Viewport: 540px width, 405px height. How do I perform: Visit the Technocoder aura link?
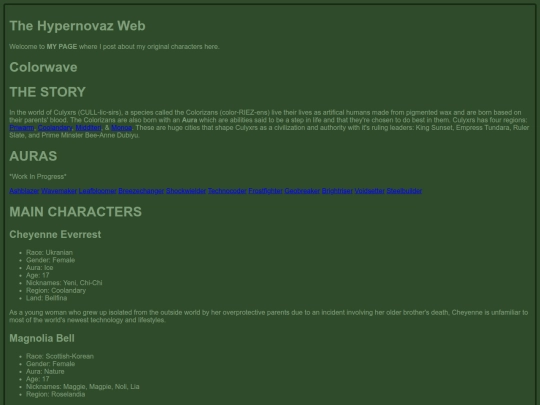pos(227,191)
